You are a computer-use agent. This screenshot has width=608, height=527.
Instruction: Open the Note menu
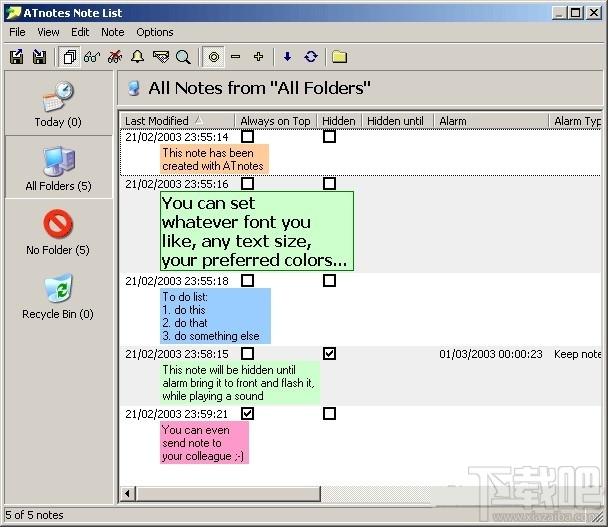tap(112, 32)
